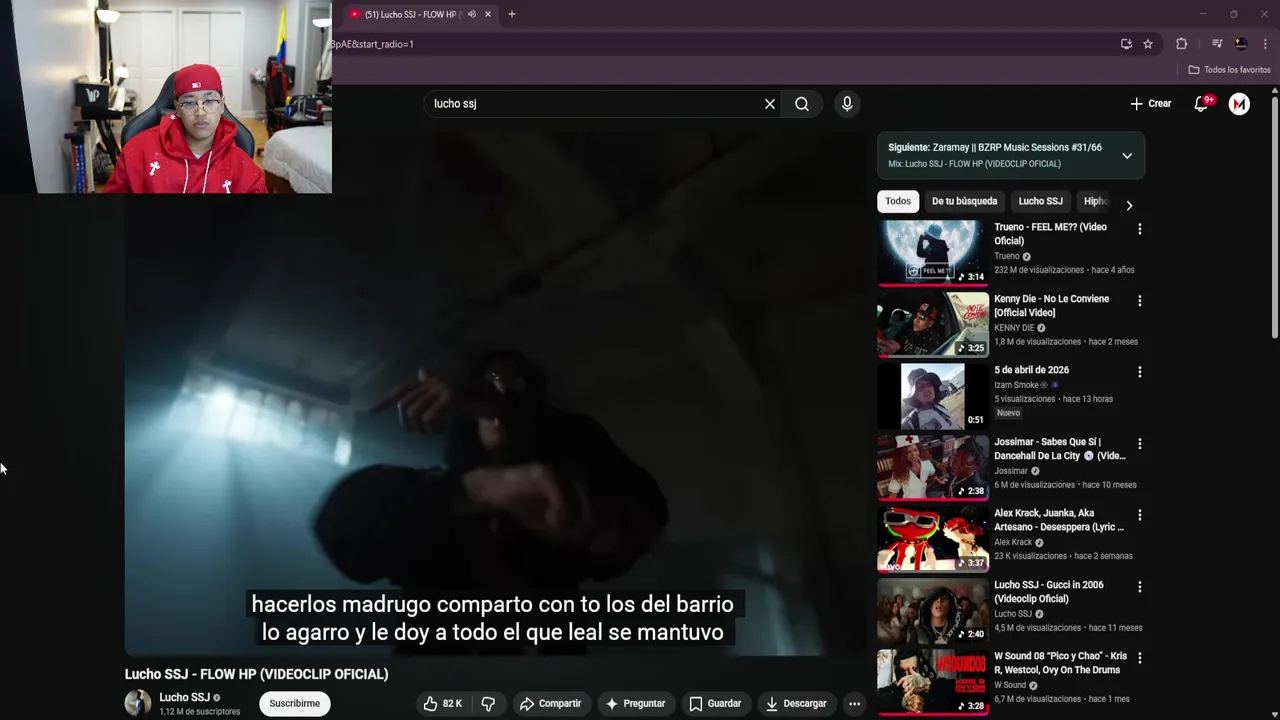Open options menu for Trueno FEEL ME??
The width and height of the screenshot is (1280, 720).
(x=1140, y=229)
